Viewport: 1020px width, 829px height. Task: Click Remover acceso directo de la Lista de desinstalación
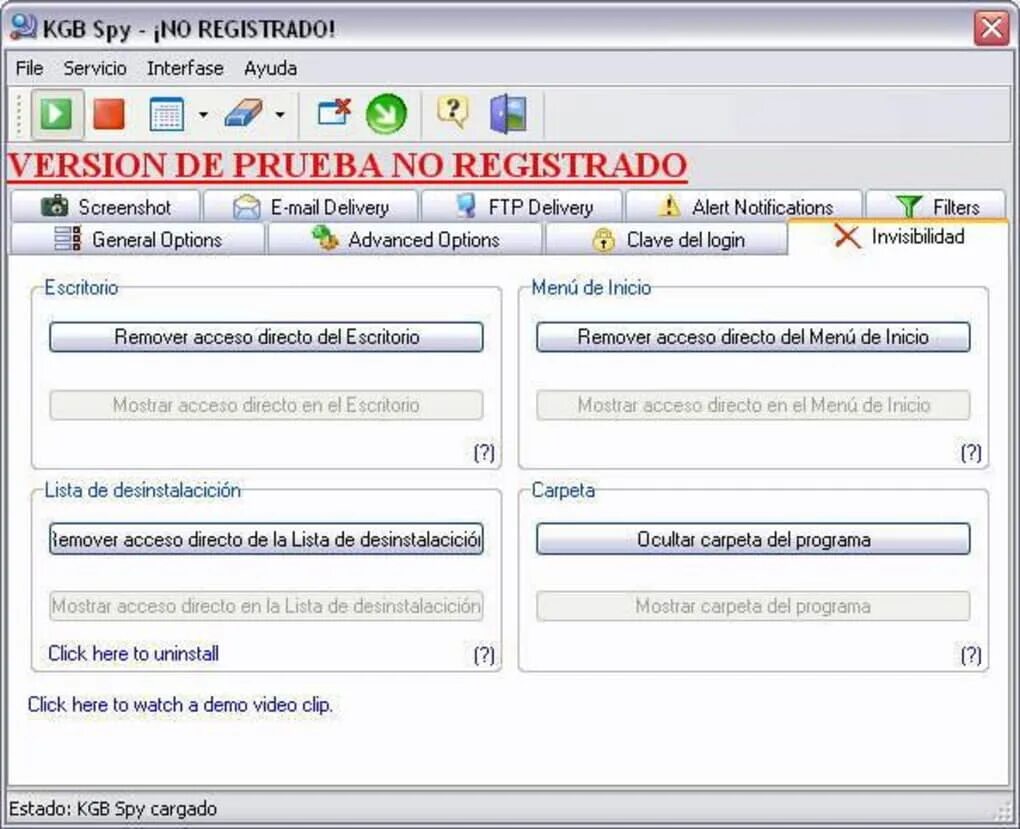click(x=266, y=539)
